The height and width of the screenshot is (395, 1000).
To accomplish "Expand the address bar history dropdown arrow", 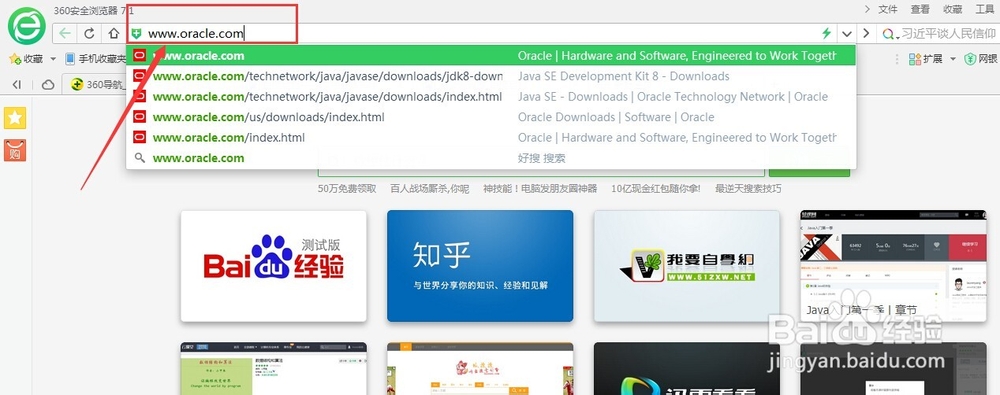I will pos(847,34).
